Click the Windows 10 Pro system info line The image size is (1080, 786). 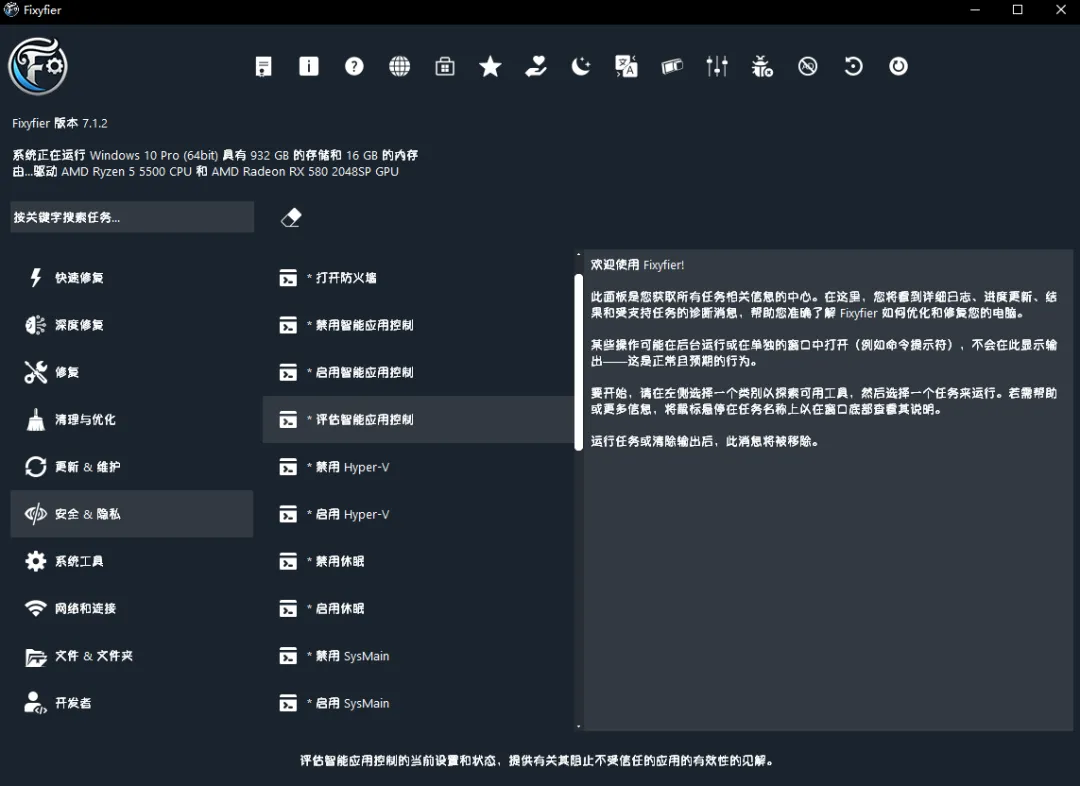click(x=215, y=155)
